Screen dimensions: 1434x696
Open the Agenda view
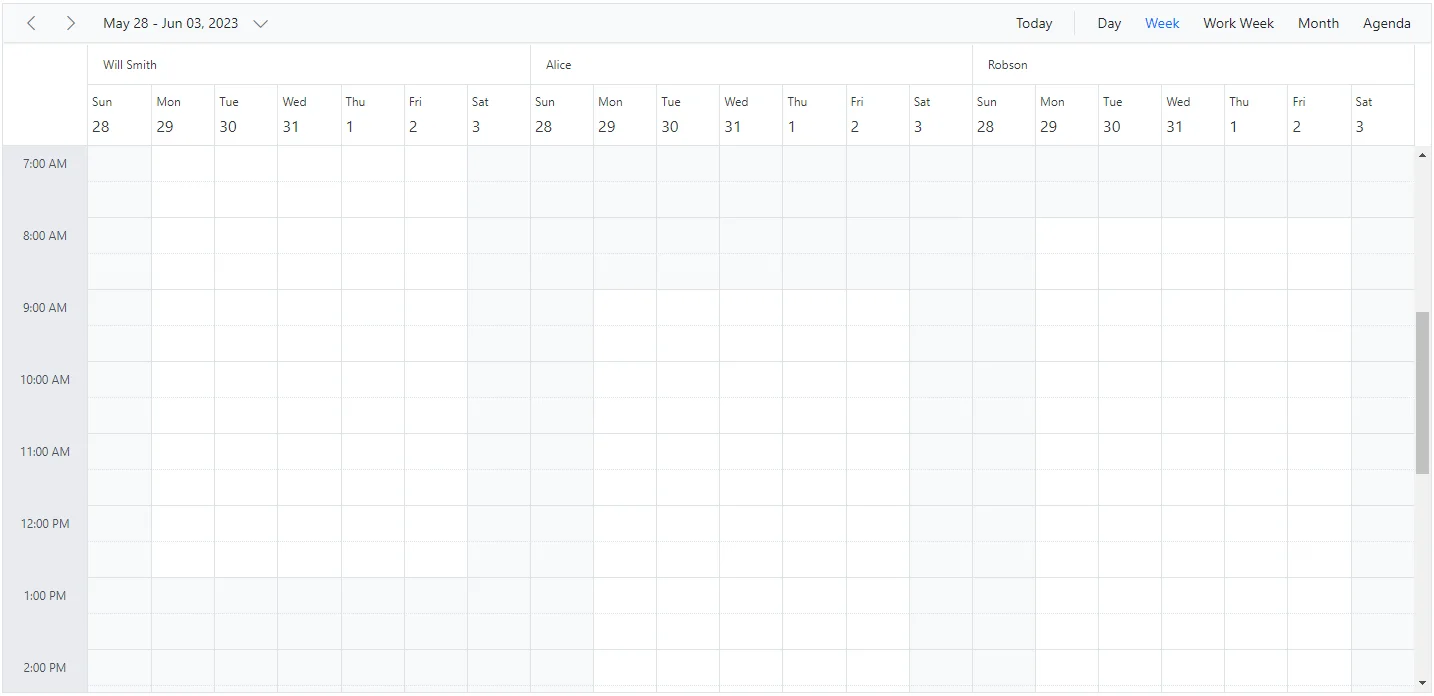click(1386, 23)
